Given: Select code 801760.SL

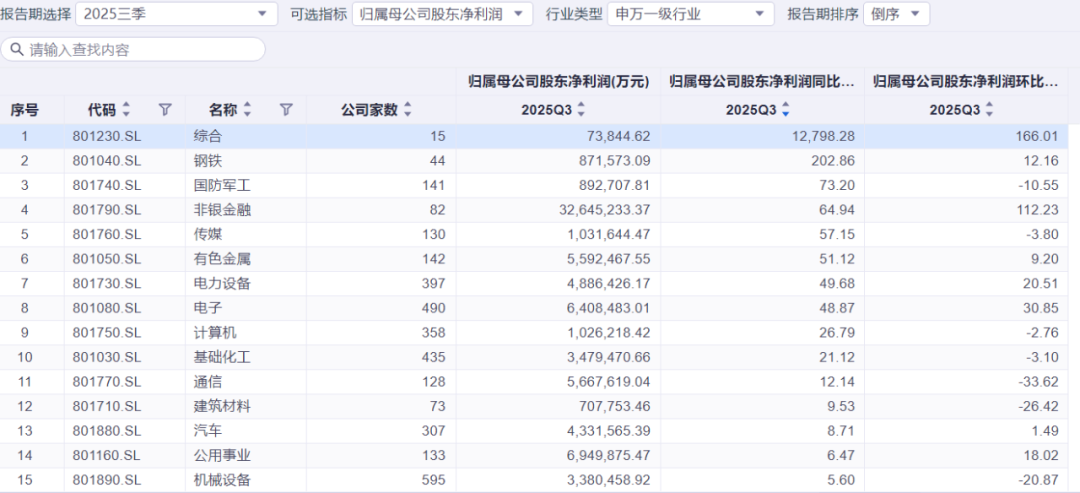Looking at the screenshot, I should 107,235.
